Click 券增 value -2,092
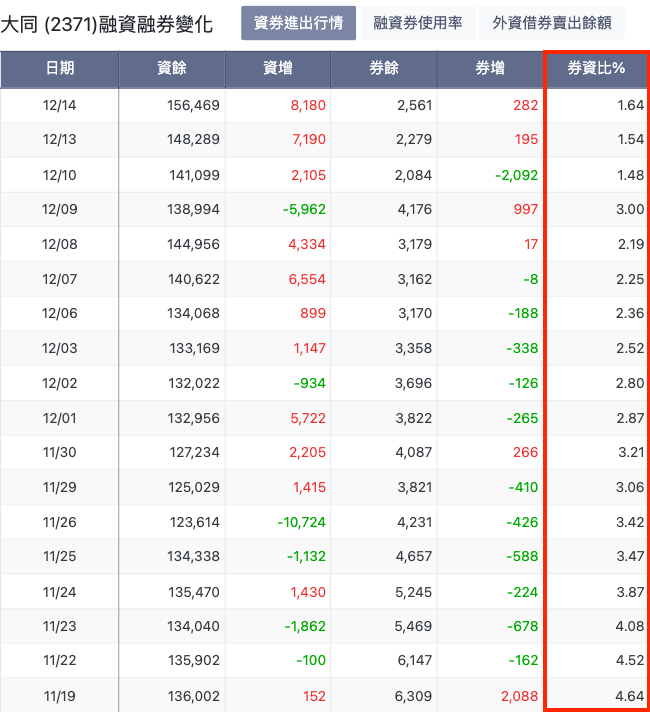The image size is (650, 712). tap(516, 175)
